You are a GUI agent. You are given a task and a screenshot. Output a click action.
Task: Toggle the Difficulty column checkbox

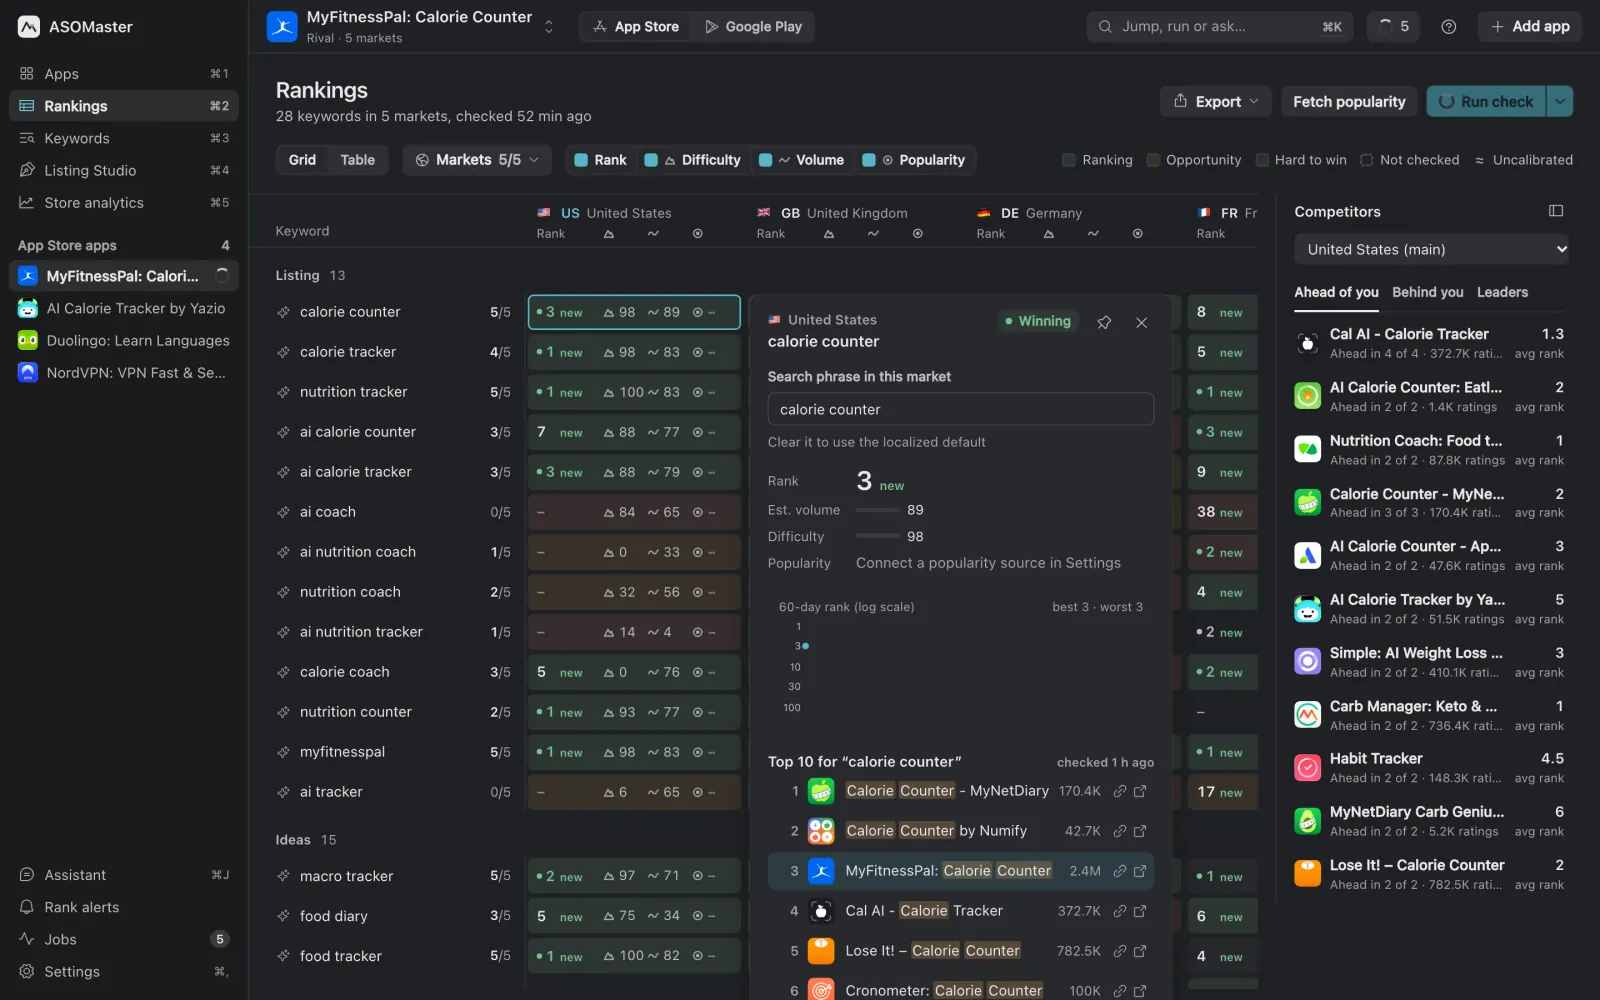coord(651,160)
